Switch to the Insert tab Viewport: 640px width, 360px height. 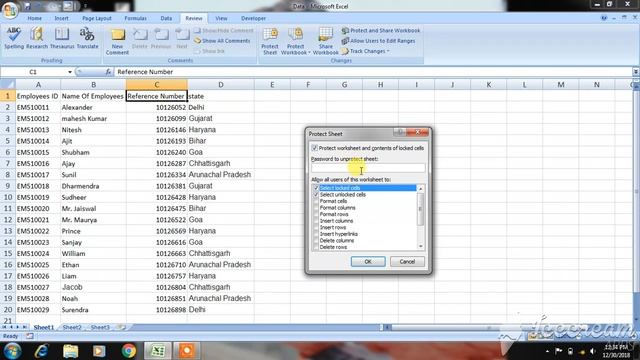tap(61, 18)
